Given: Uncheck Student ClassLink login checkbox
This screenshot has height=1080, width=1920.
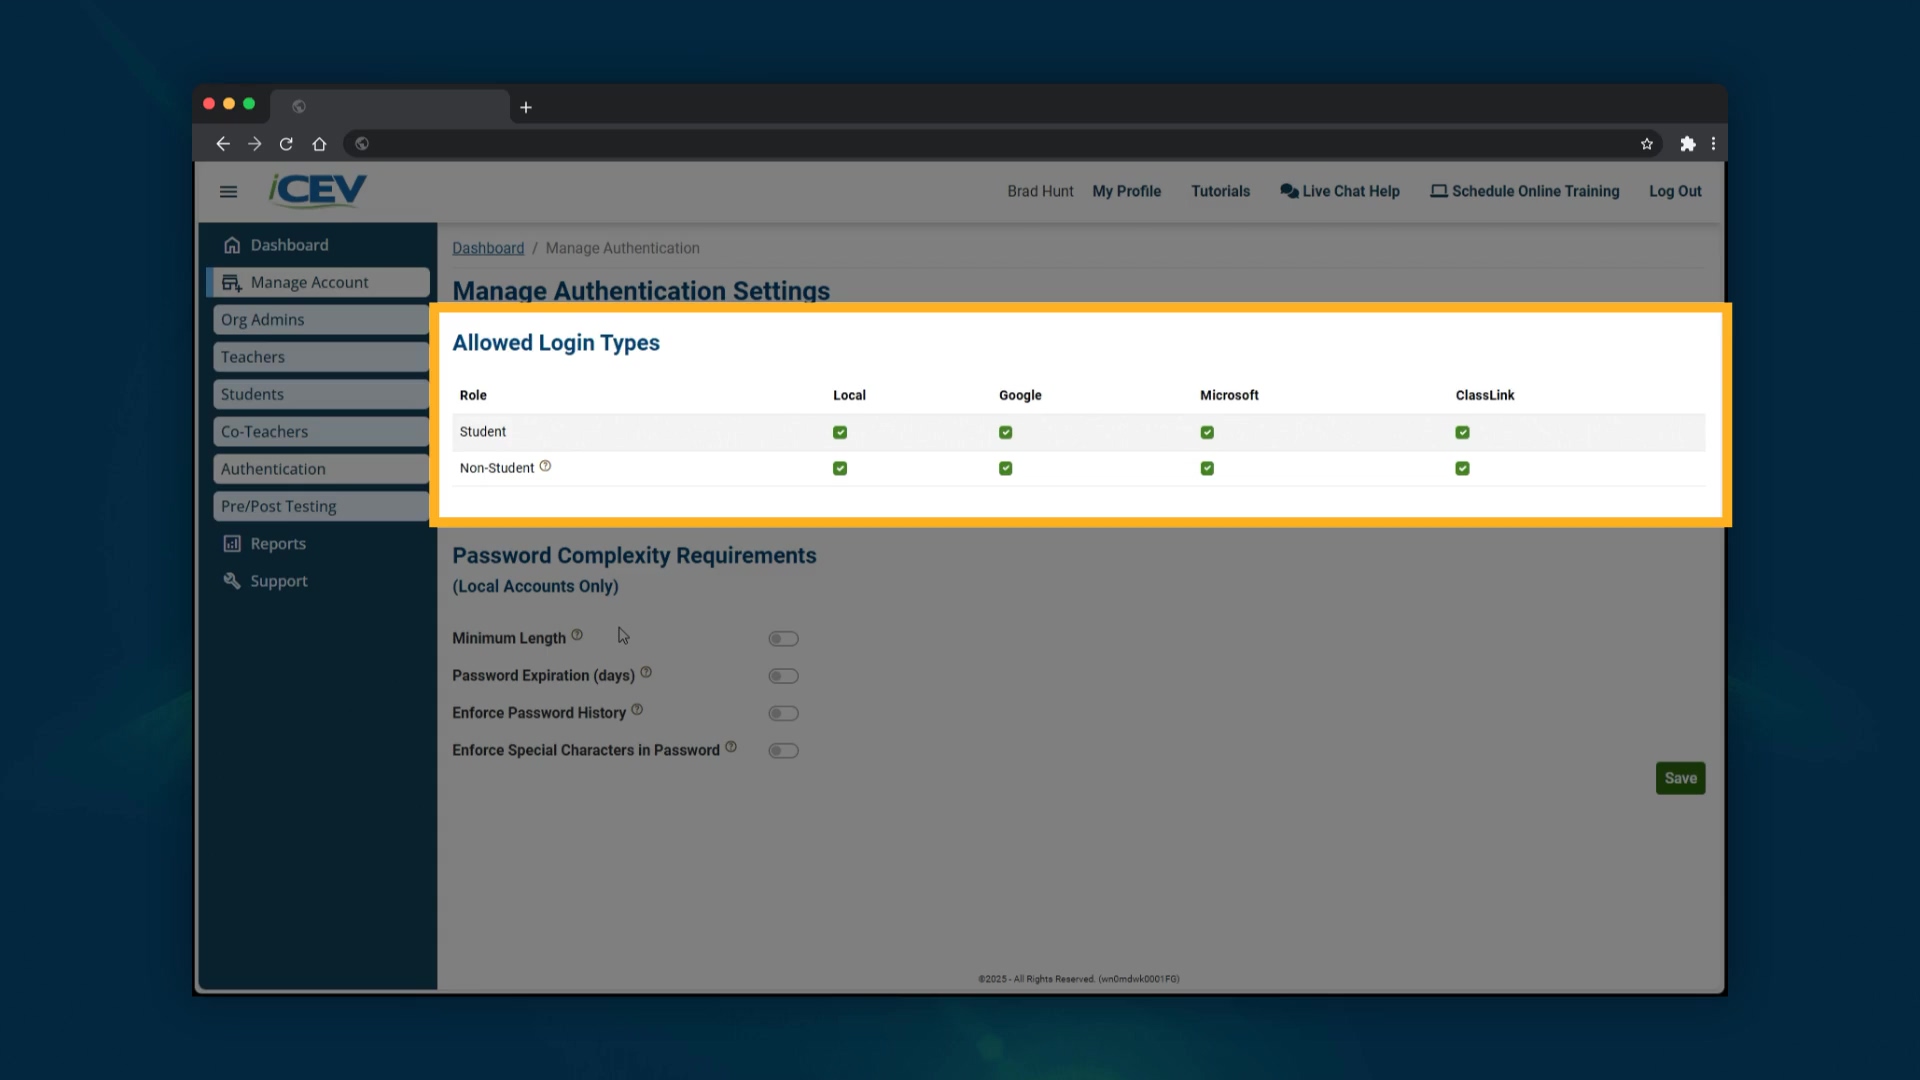Looking at the screenshot, I should [1462, 432].
